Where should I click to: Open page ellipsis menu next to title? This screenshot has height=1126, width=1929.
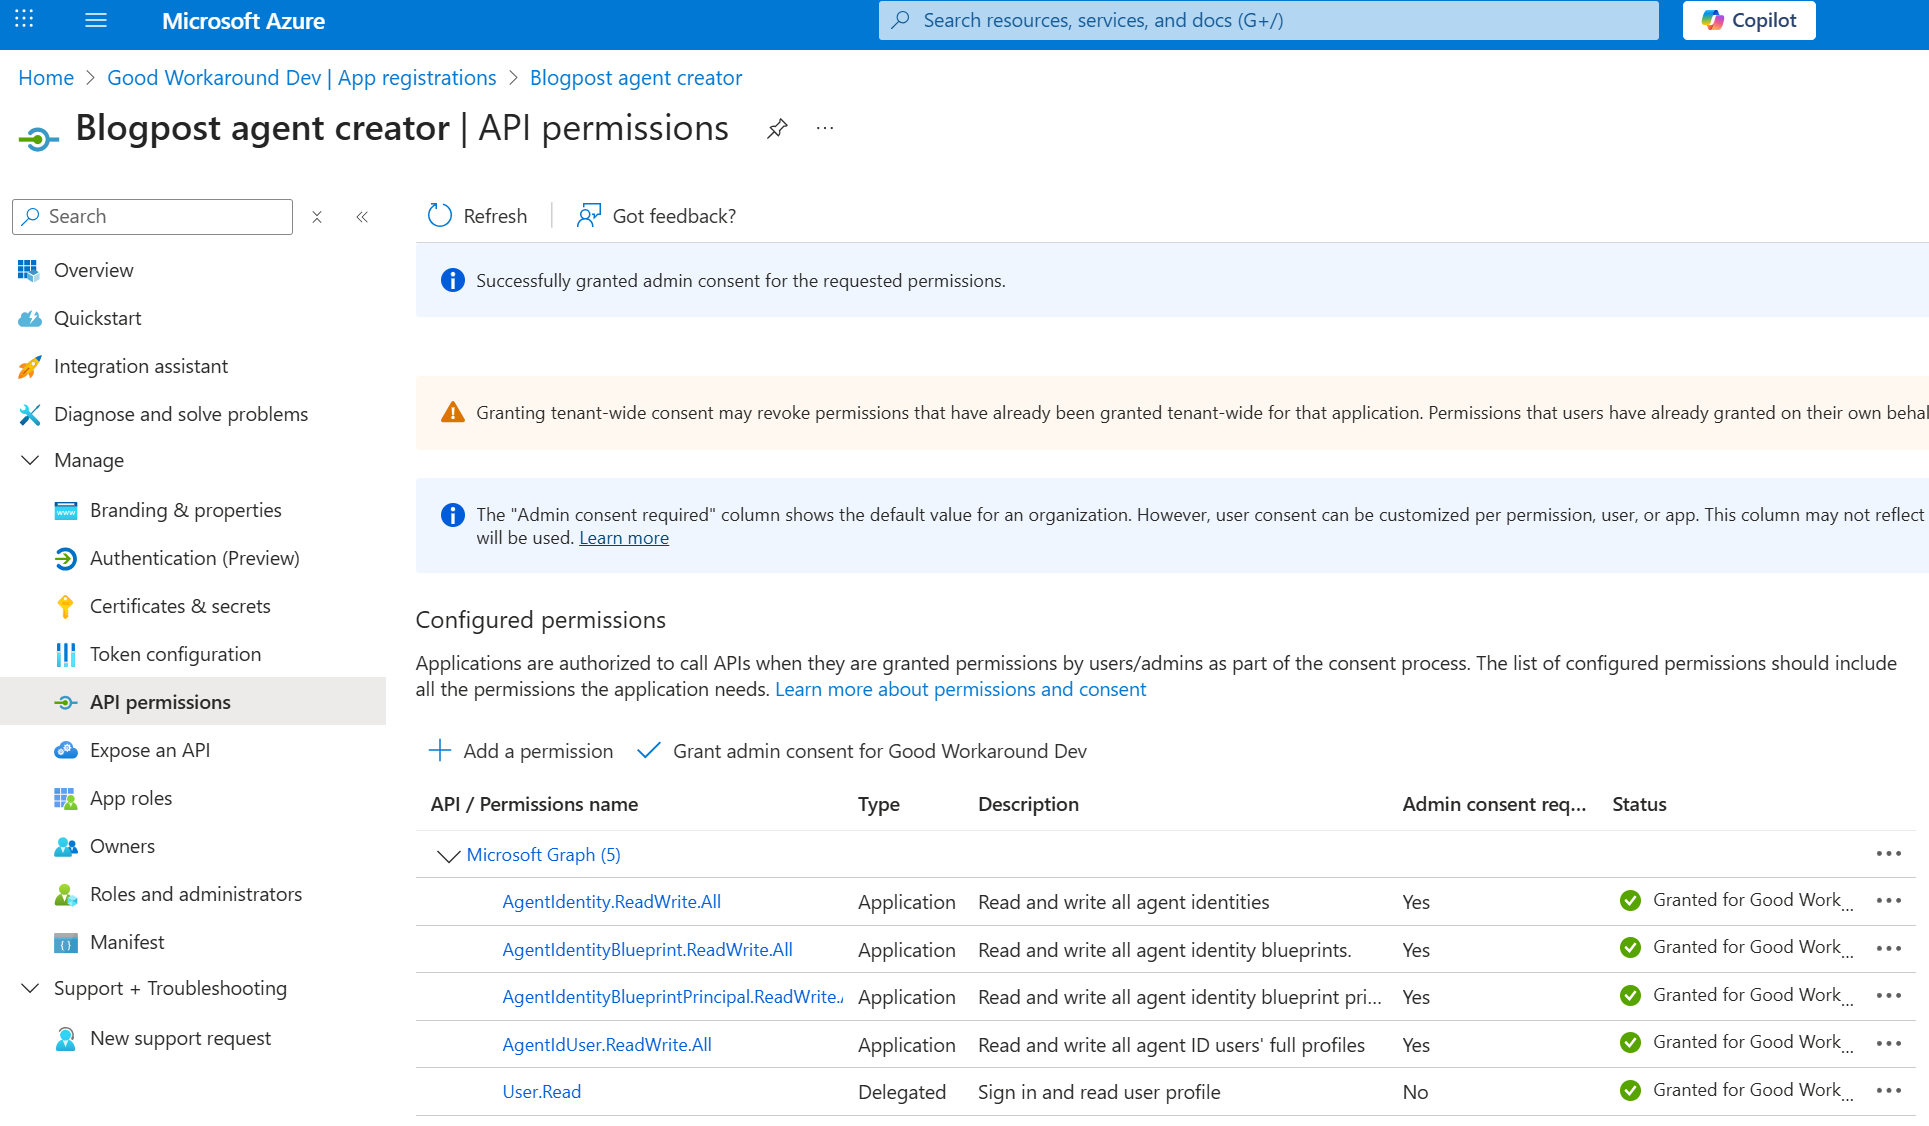click(x=825, y=128)
